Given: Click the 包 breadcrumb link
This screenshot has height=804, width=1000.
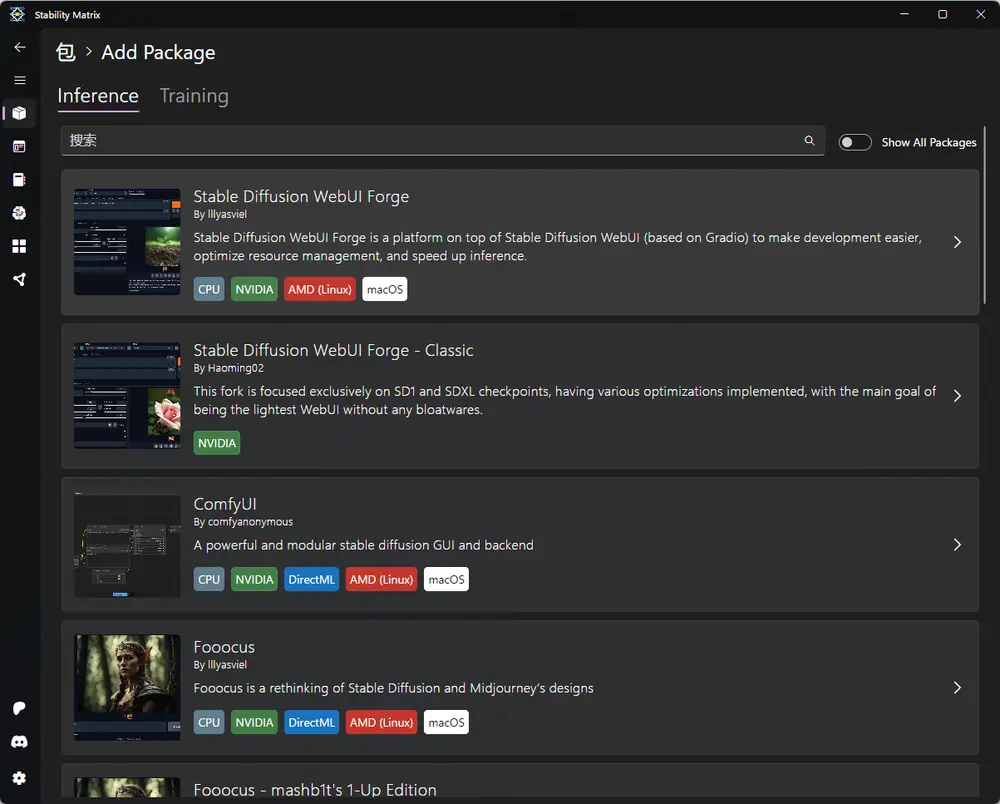Looking at the screenshot, I should click(66, 53).
